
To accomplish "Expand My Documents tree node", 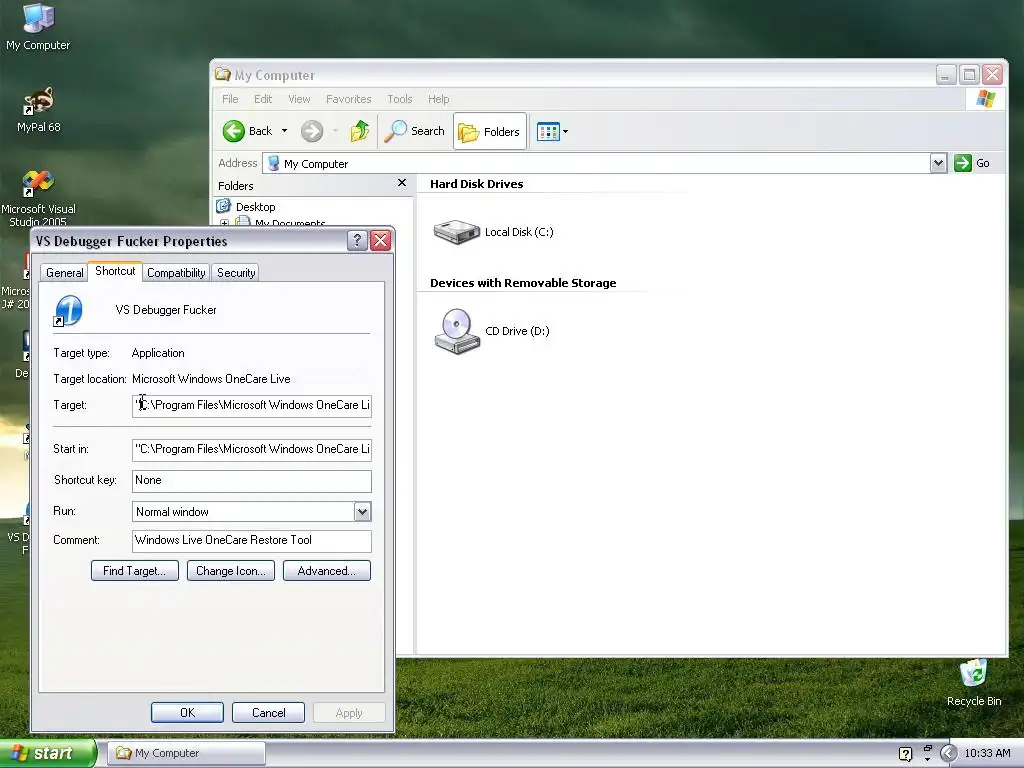I will pos(225,223).
